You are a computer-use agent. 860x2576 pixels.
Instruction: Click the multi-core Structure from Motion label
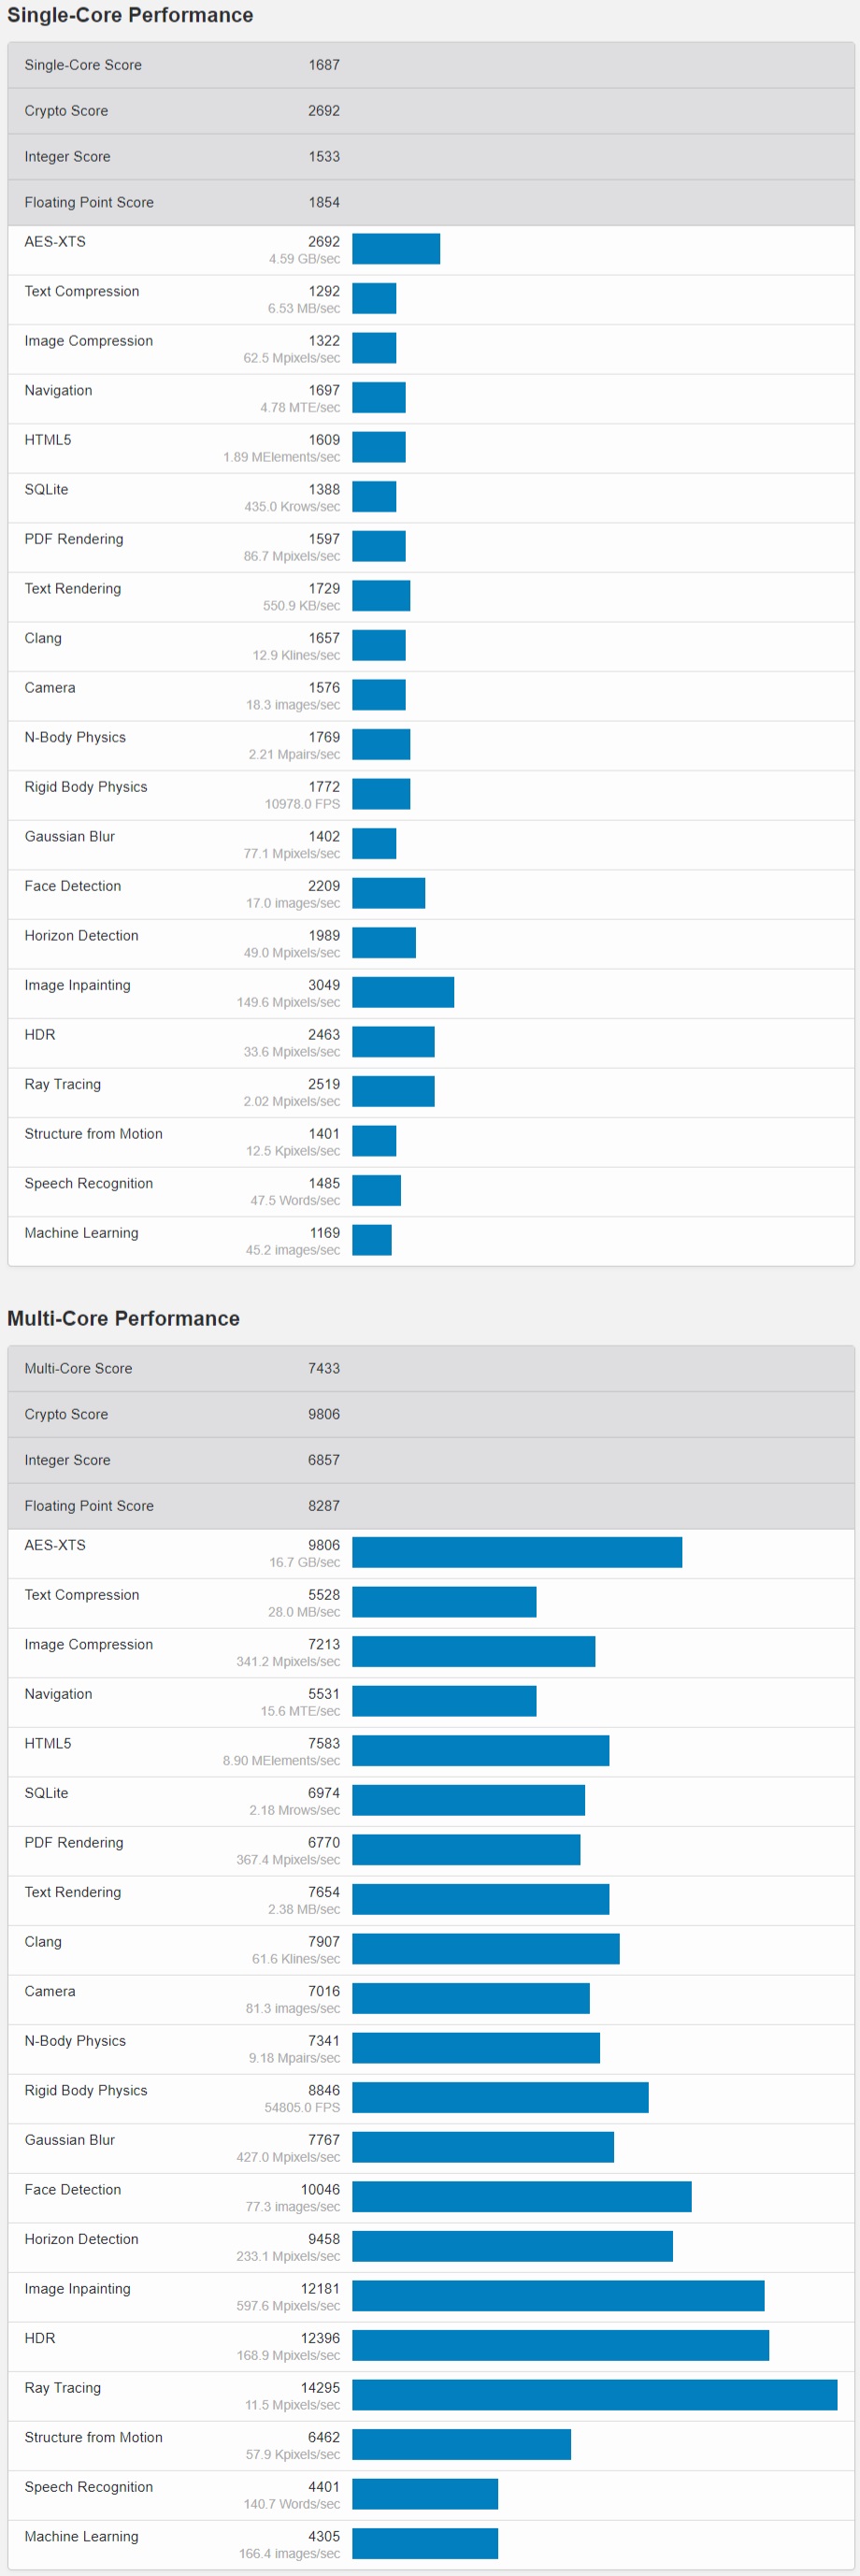tap(93, 2437)
